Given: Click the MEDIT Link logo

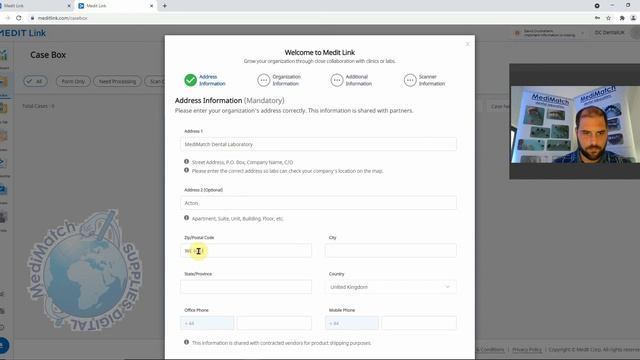Looking at the screenshot, I should point(23,33).
